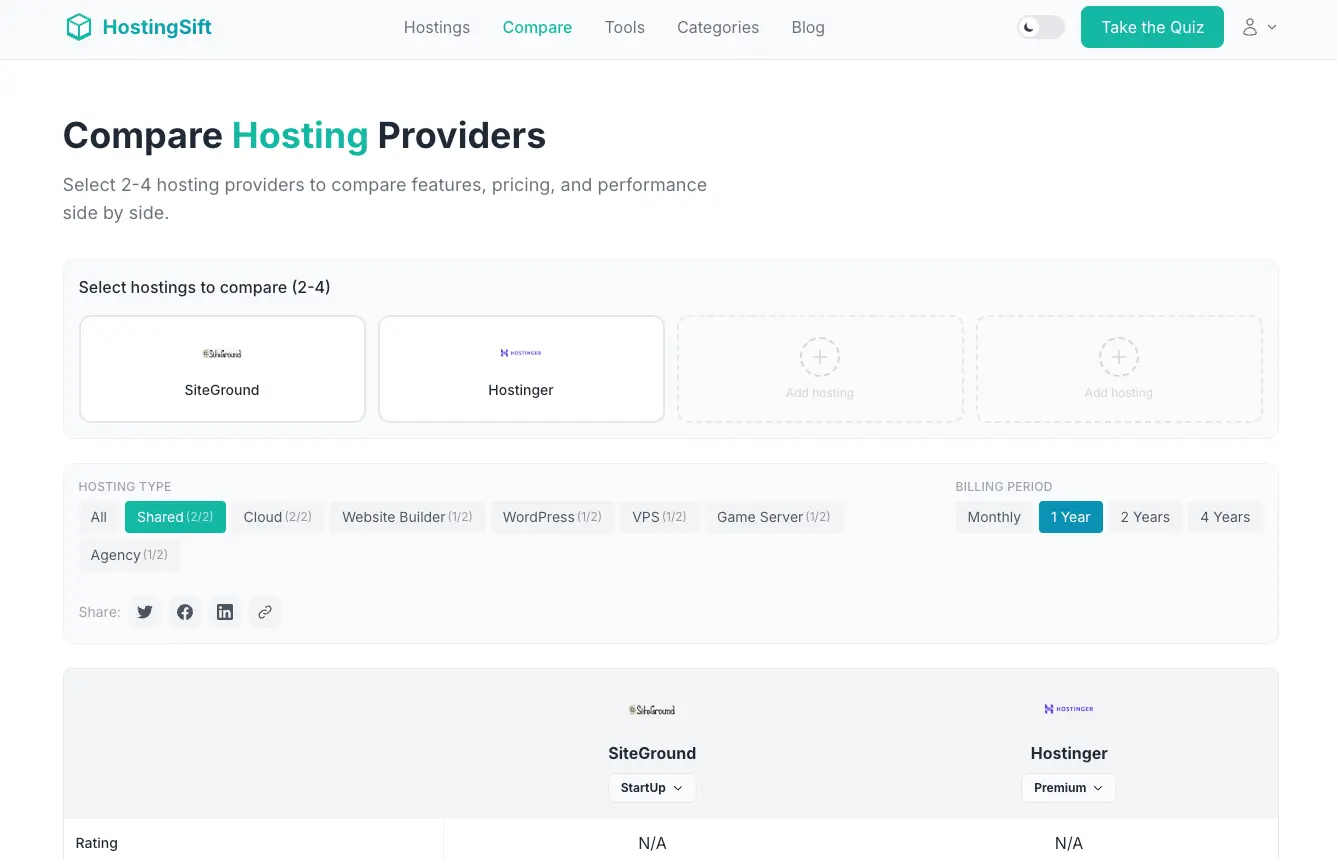Click the HostingSift brand name link
The width and height of the screenshot is (1337, 860).
157,27
